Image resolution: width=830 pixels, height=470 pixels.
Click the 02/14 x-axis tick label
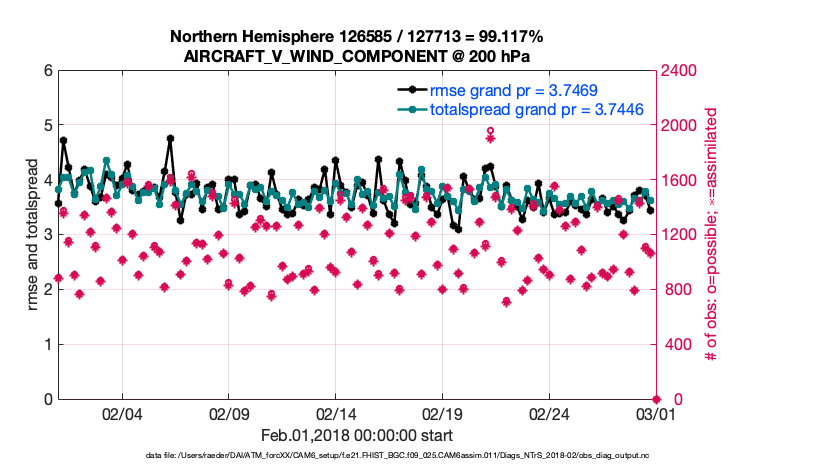point(336,413)
